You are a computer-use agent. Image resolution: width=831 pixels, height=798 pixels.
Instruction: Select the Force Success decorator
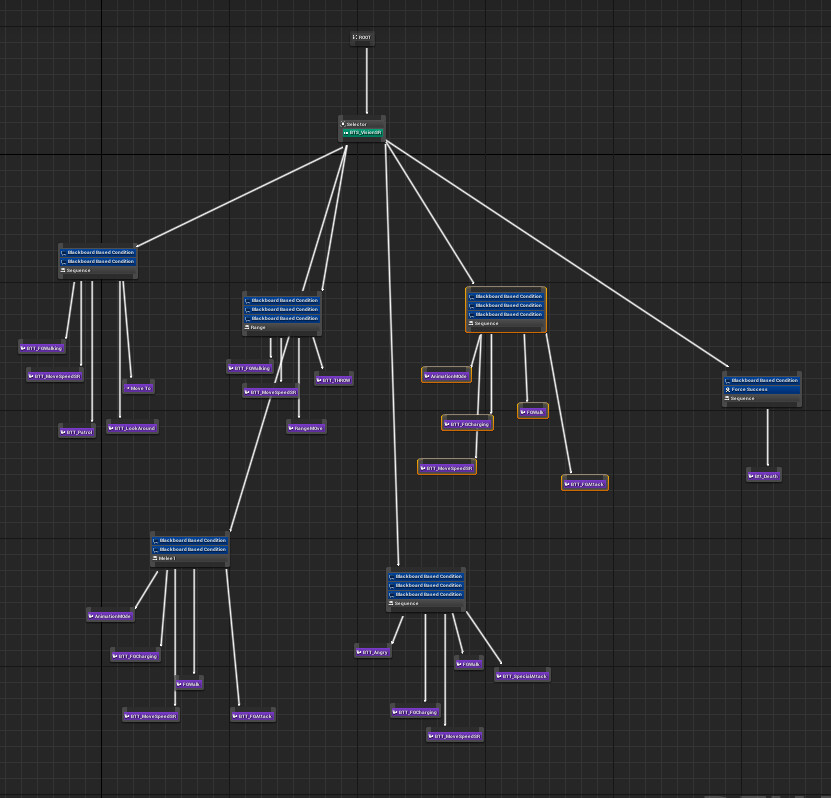(762, 389)
